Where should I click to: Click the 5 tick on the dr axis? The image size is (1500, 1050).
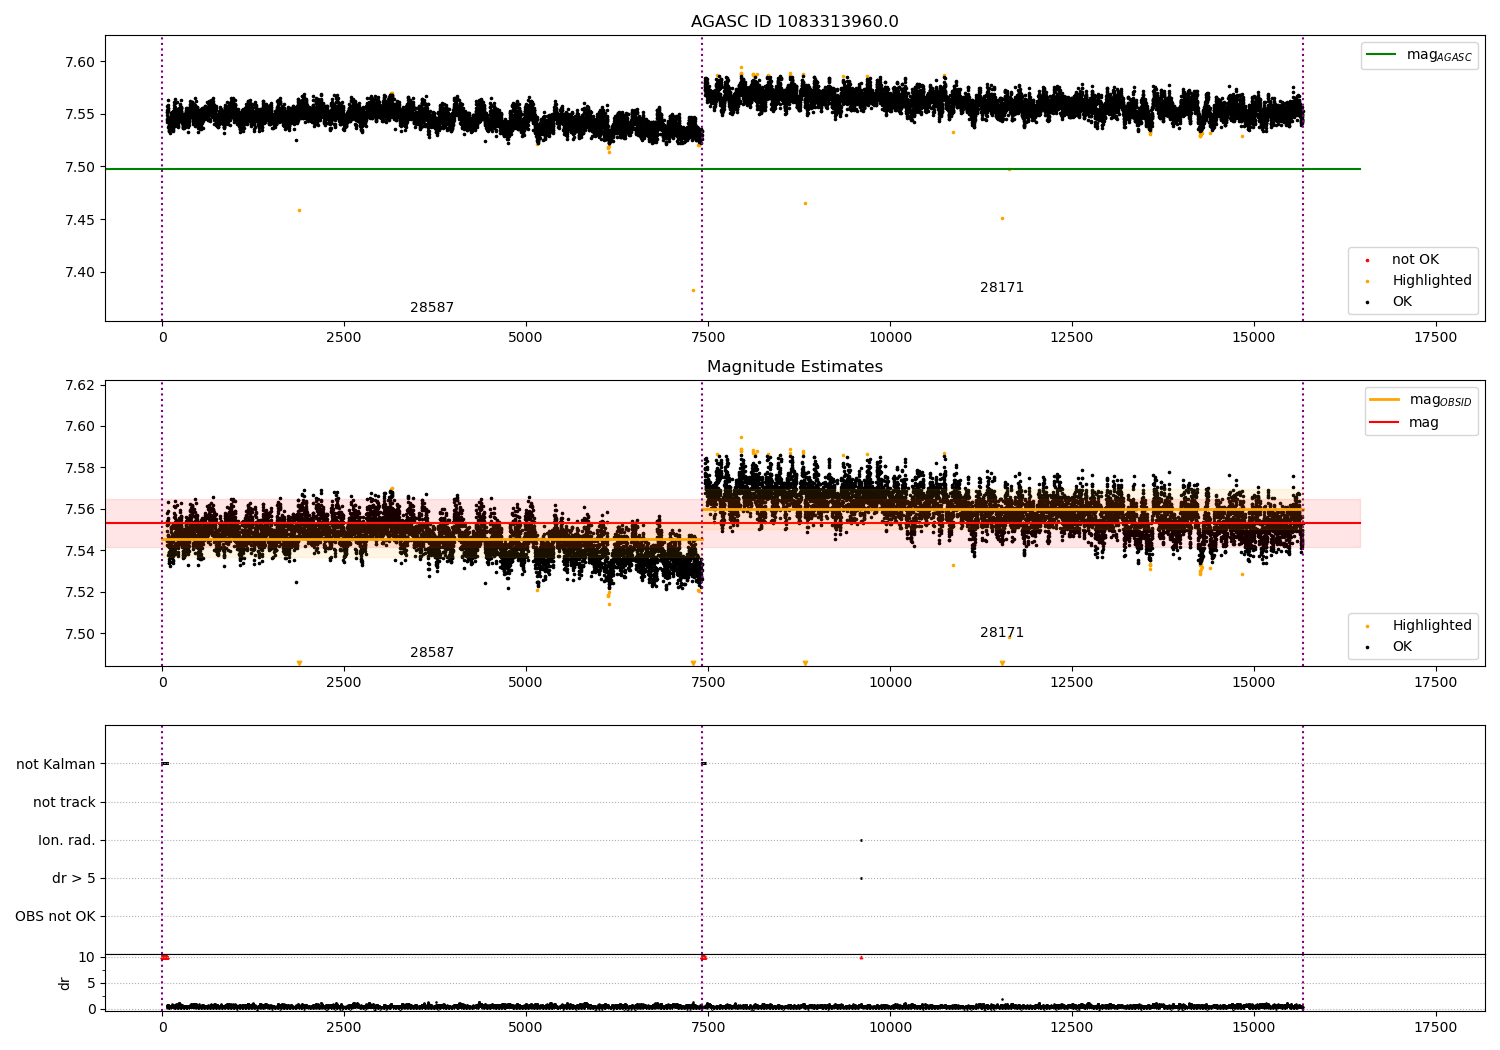click(x=91, y=983)
